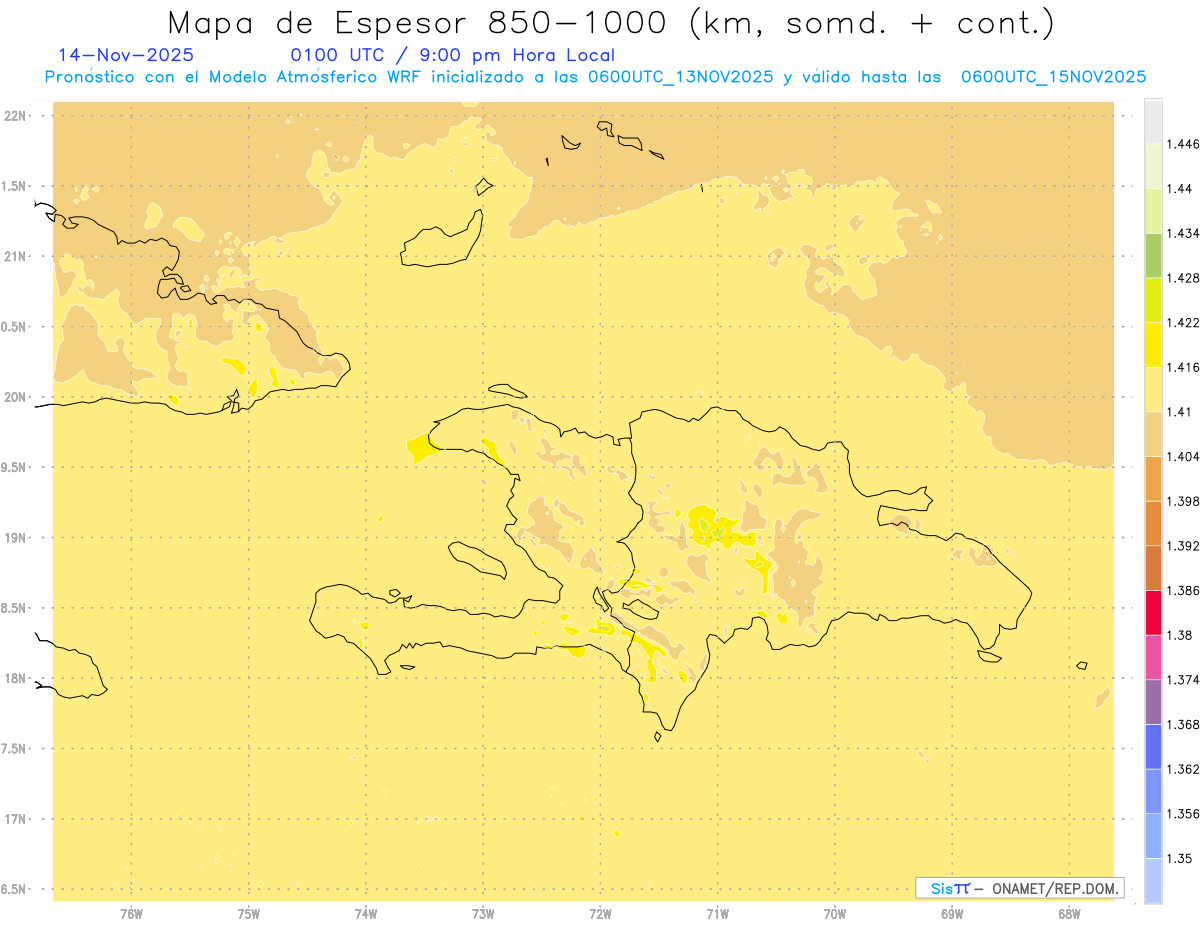Click the "76W" longitude label
Viewport: 1200px width, 927px height.
tap(131, 913)
